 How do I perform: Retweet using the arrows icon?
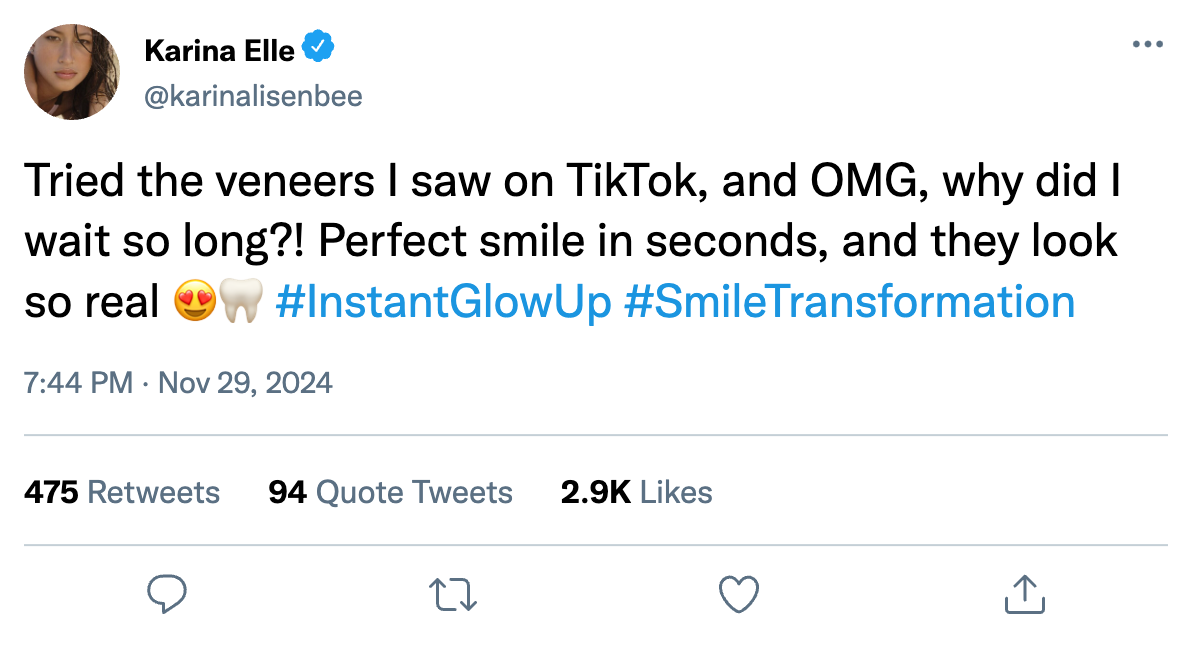pos(453,594)
